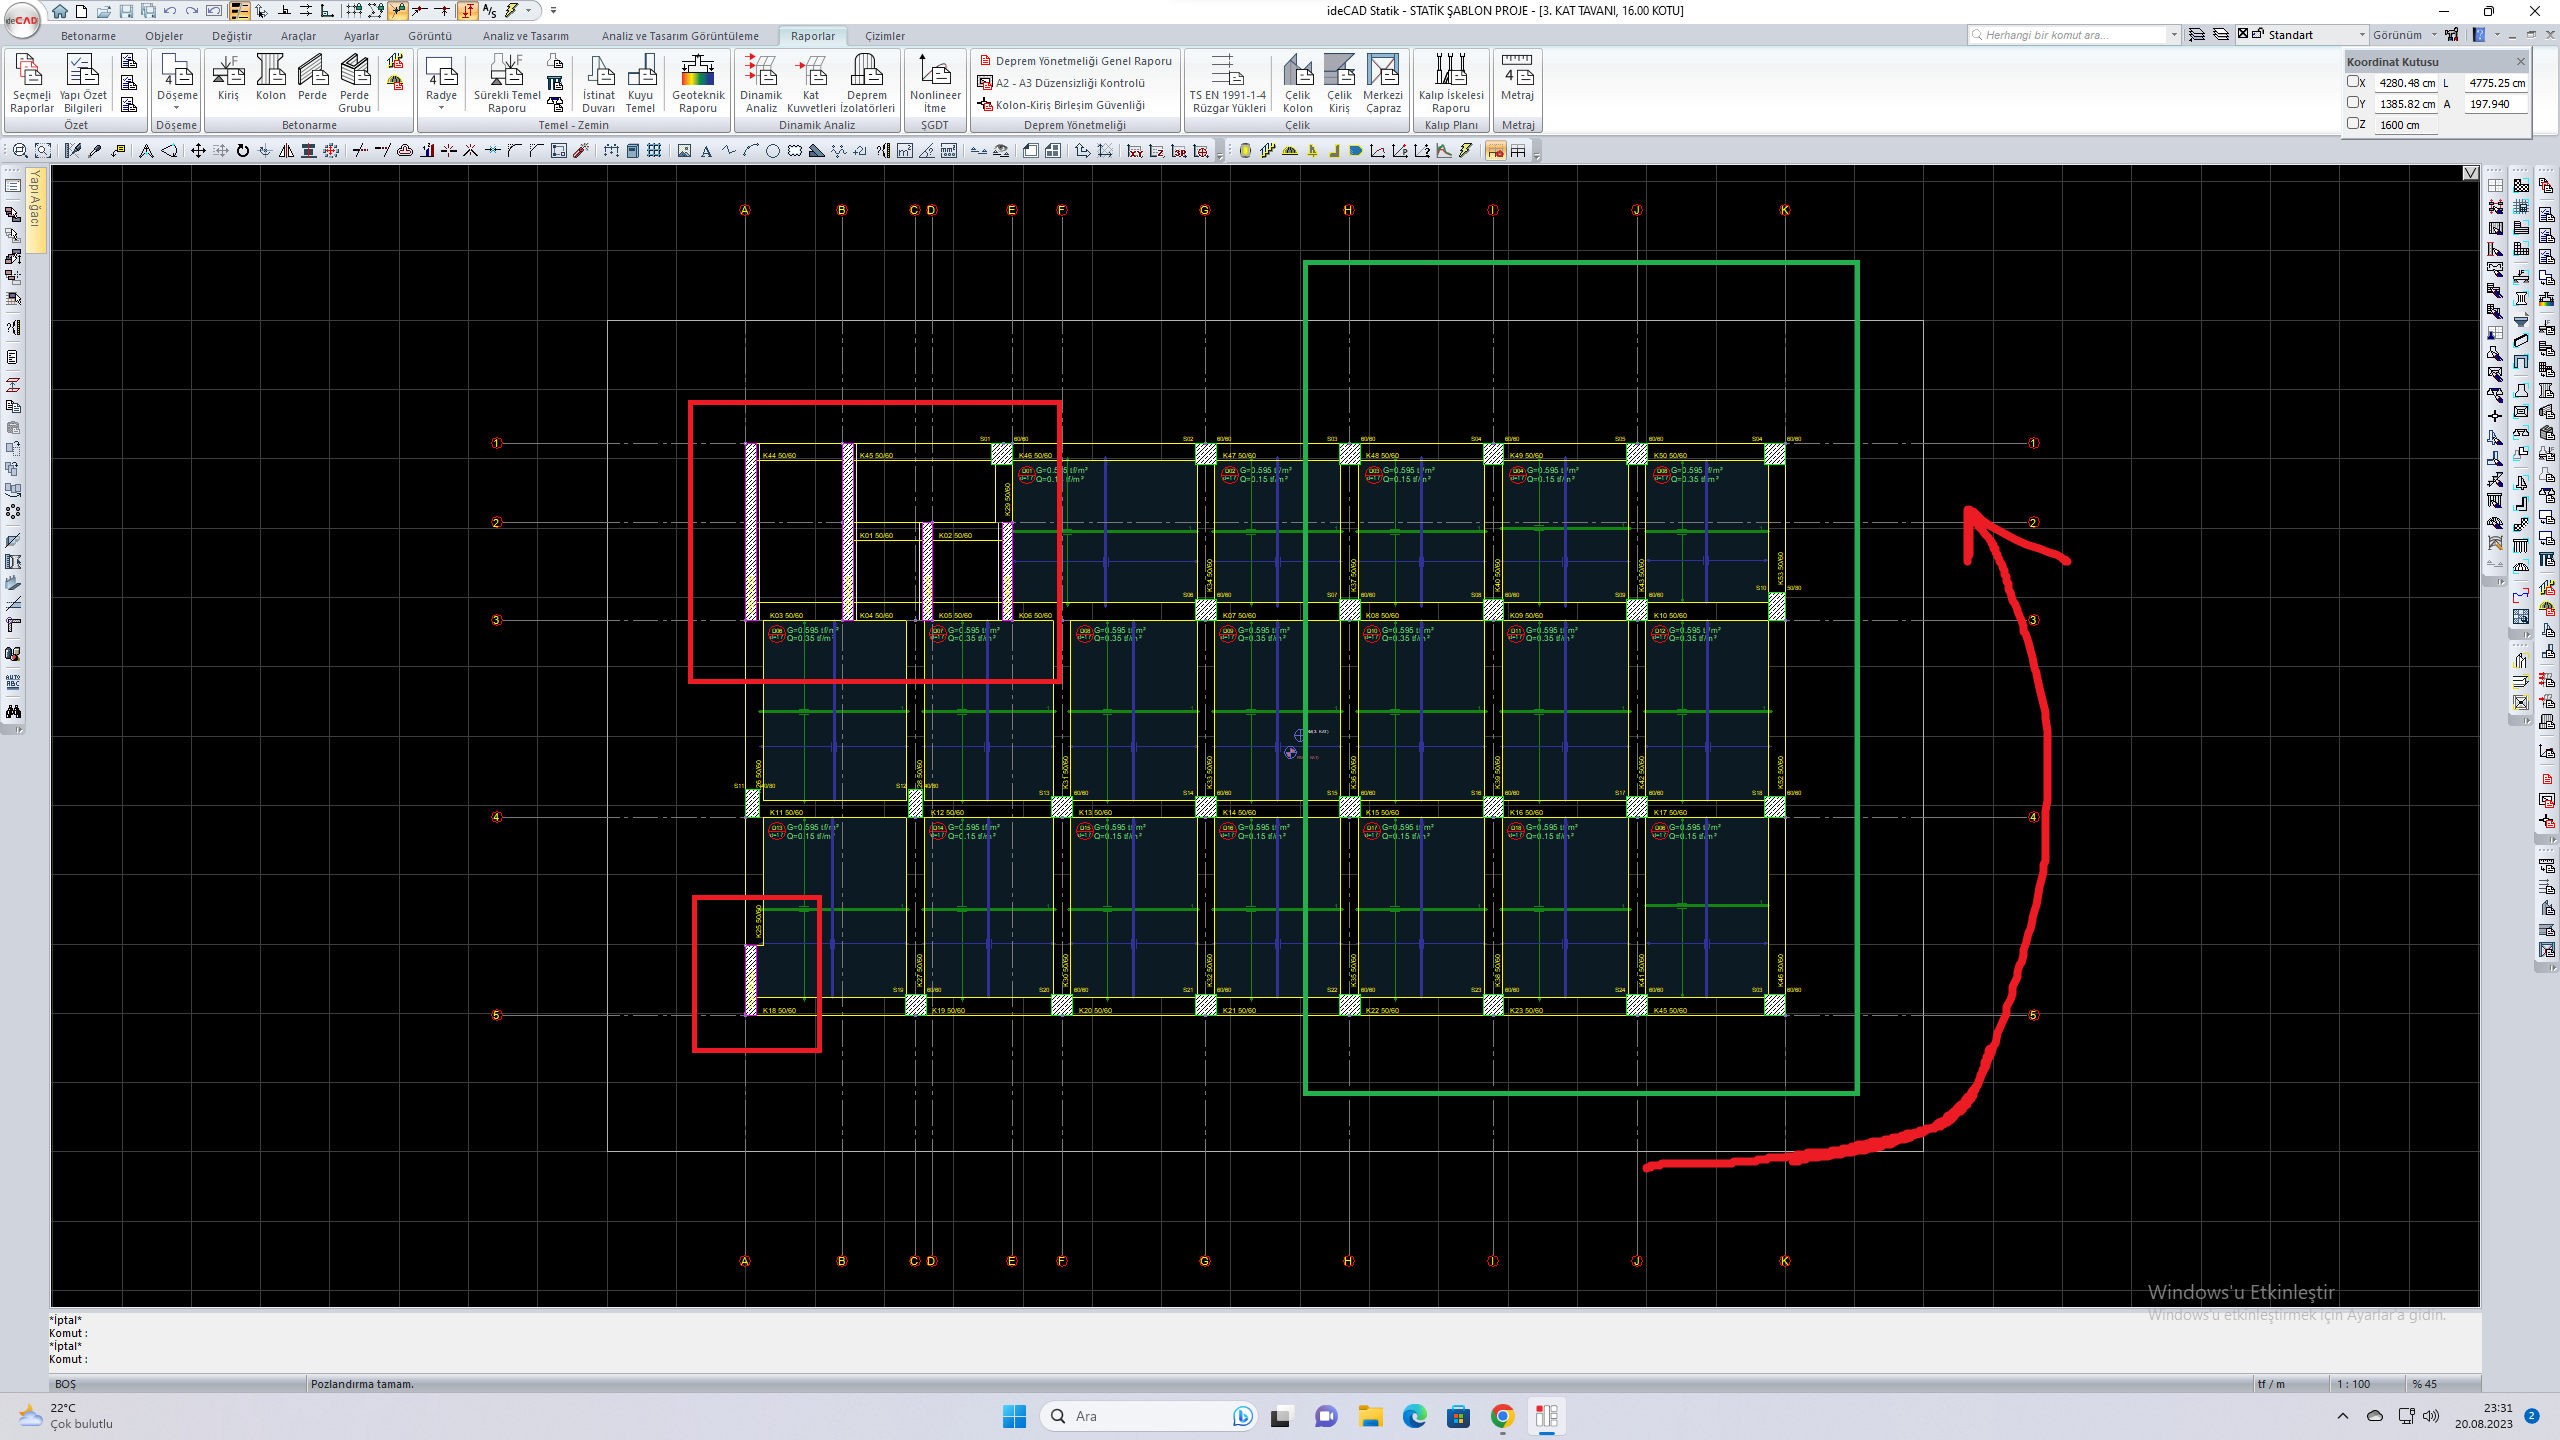Open the Perde Grubu report
This screenshot has width=2560, height=1440.
tap(354, 84)
